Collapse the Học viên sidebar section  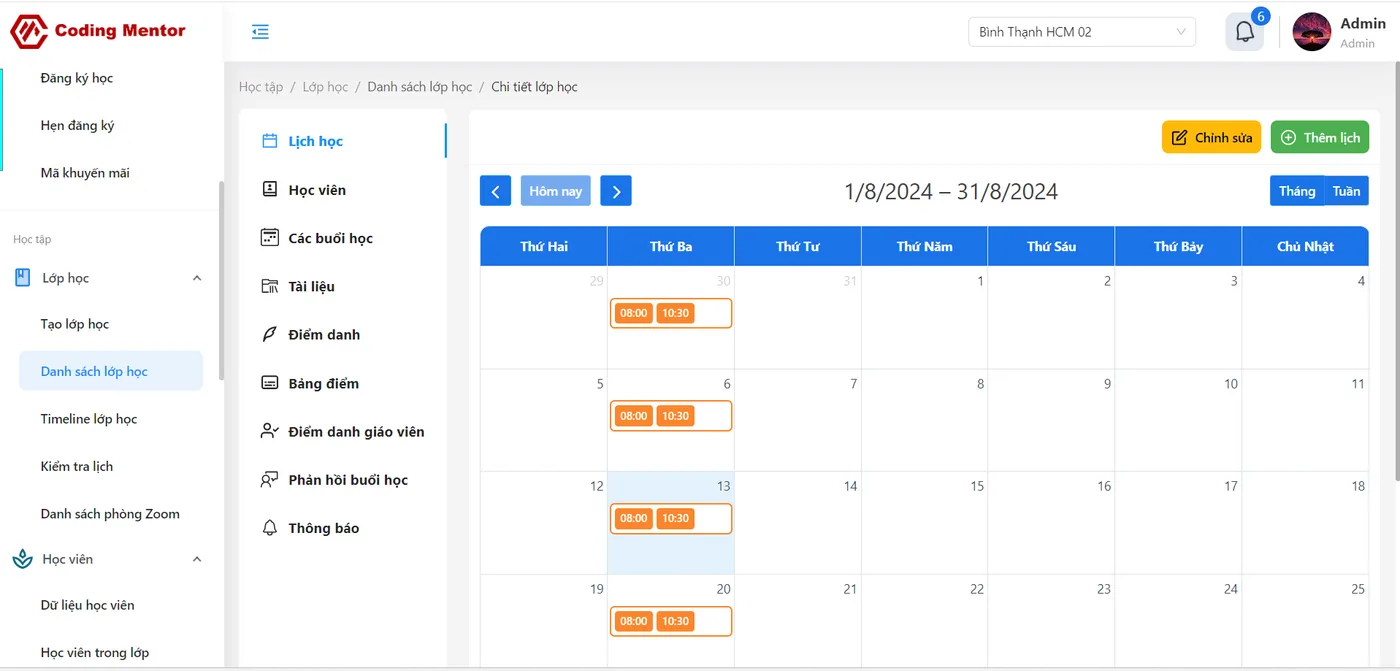click(197, 559)
